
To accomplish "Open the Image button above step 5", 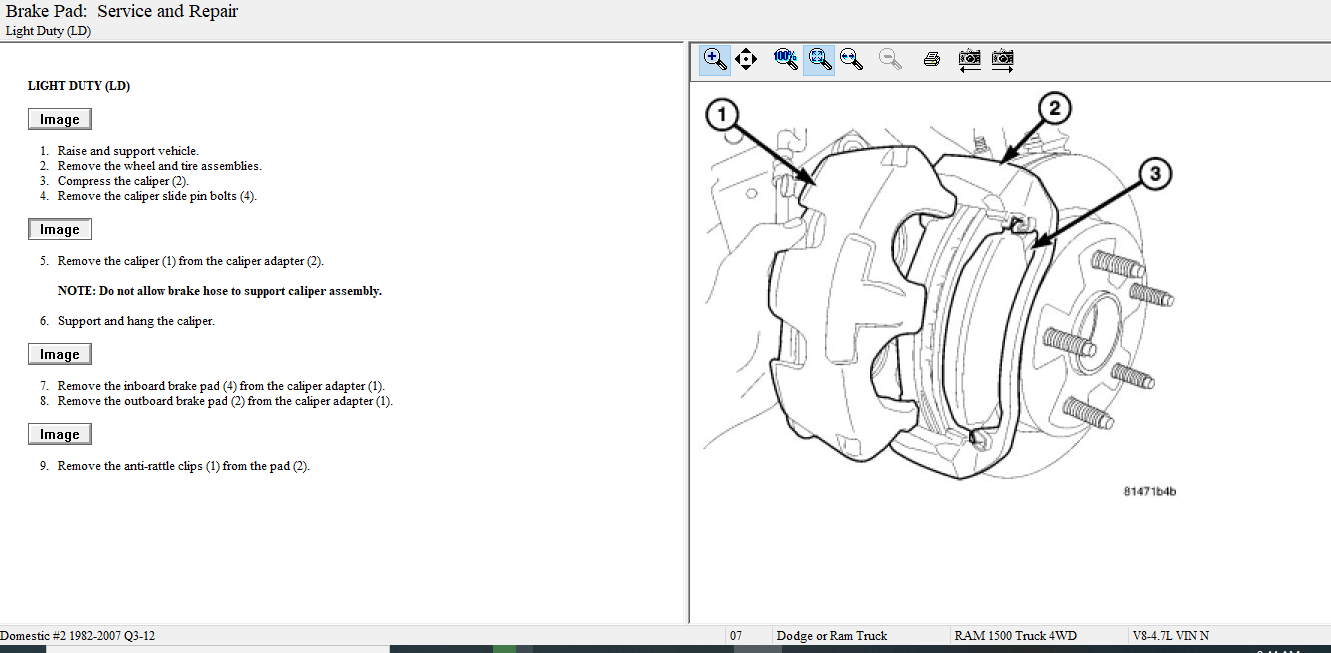I will [60, 229].
